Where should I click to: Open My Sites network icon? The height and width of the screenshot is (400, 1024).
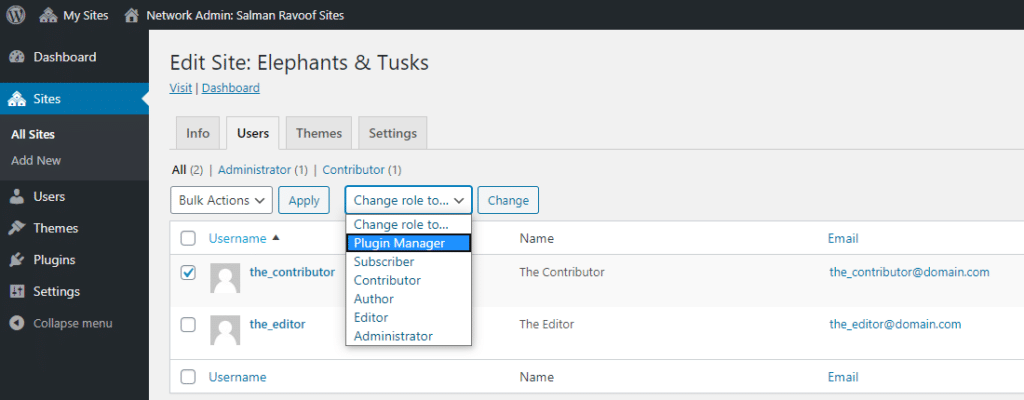(x=48, y=16)
